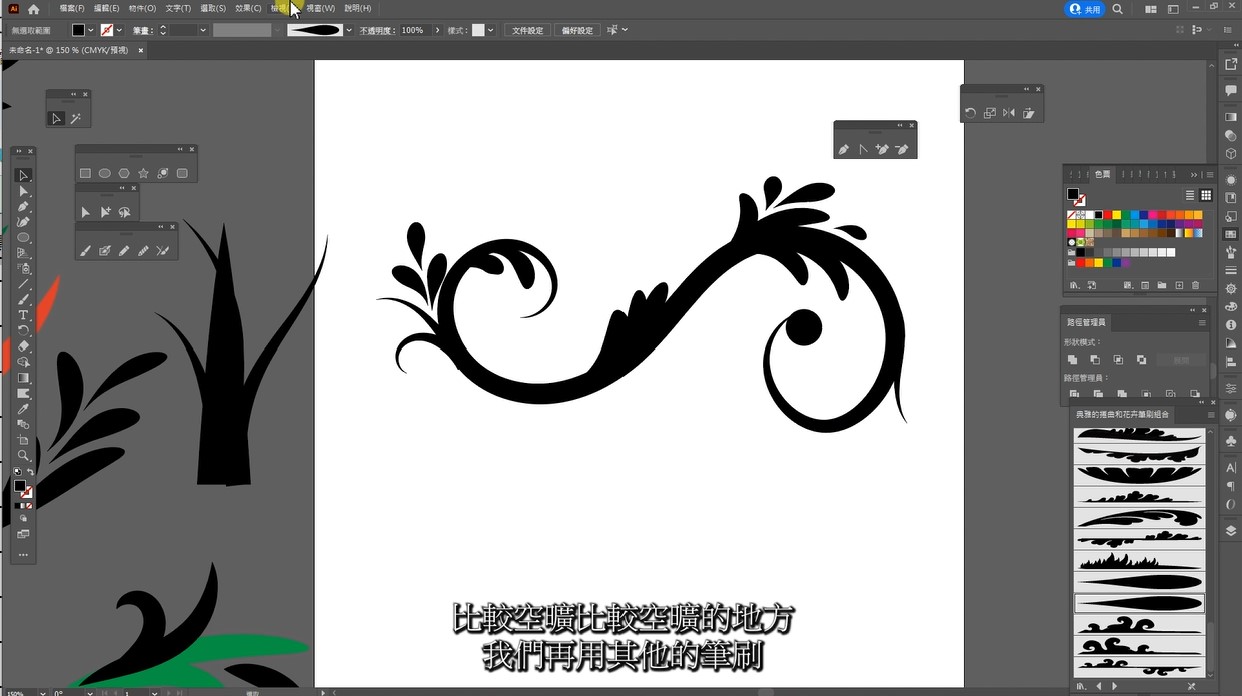Open the 文字(T) menu
This screenshot has width=1242, height=696.
click(177, 8)
